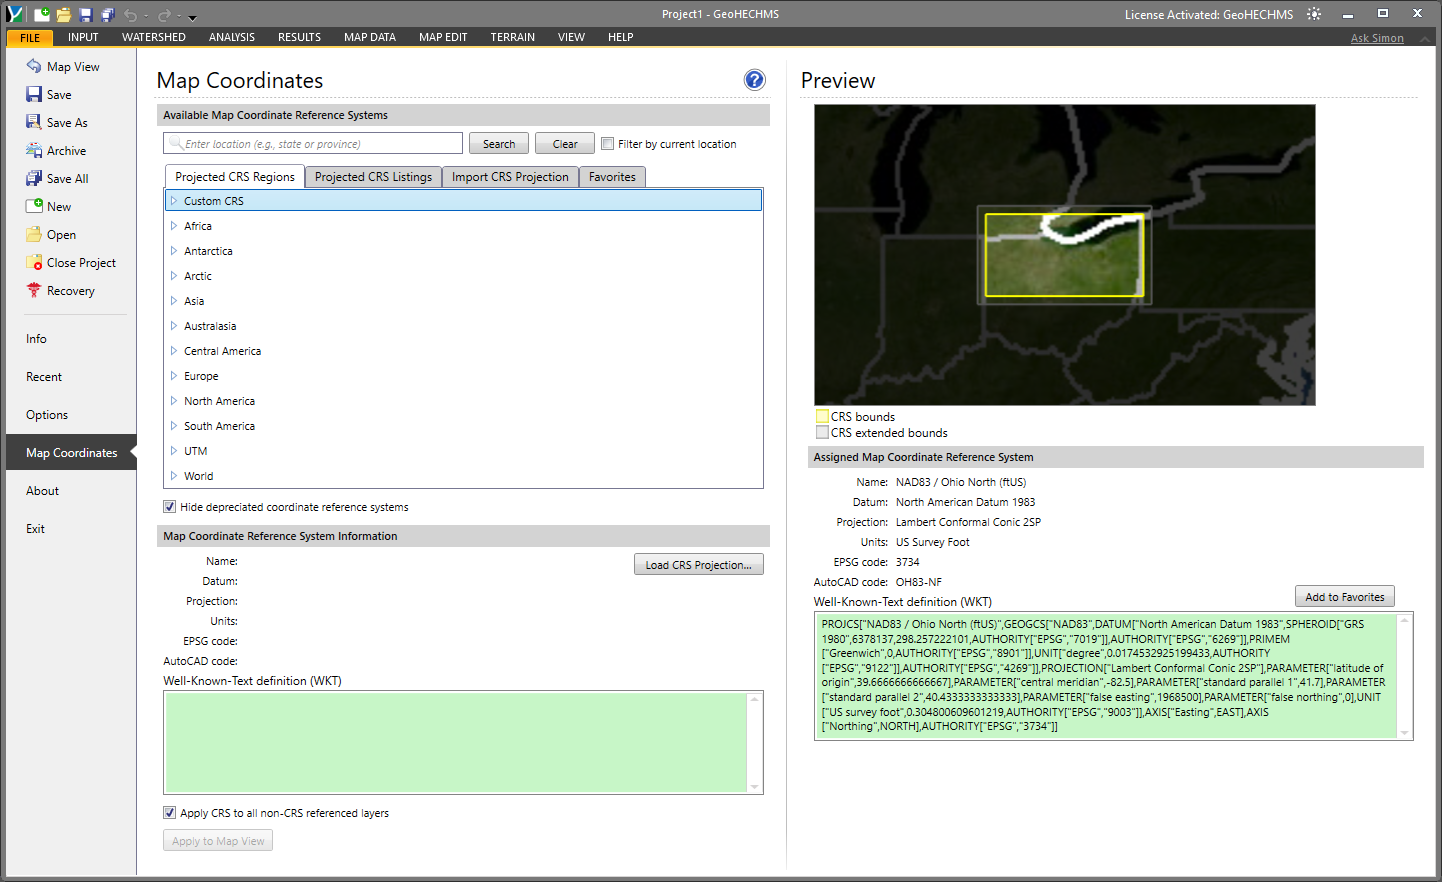
Task: Click the Load CRS Projection button
Action: click(698, 565)
